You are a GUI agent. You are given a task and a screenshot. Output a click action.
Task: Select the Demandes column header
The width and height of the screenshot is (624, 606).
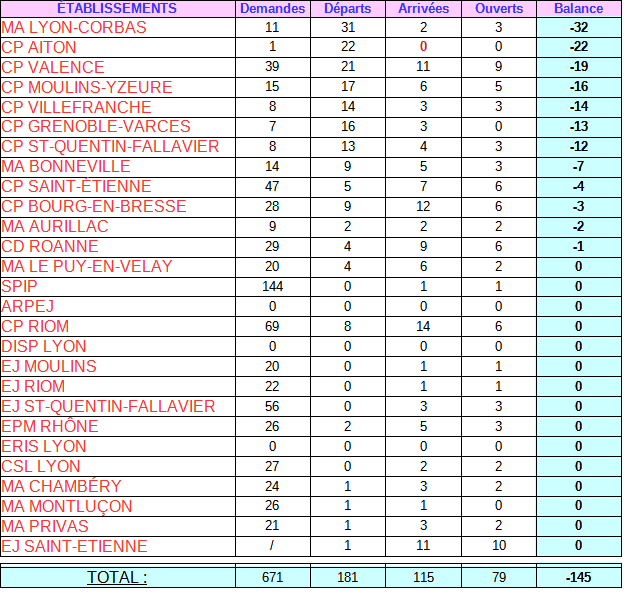272,9
